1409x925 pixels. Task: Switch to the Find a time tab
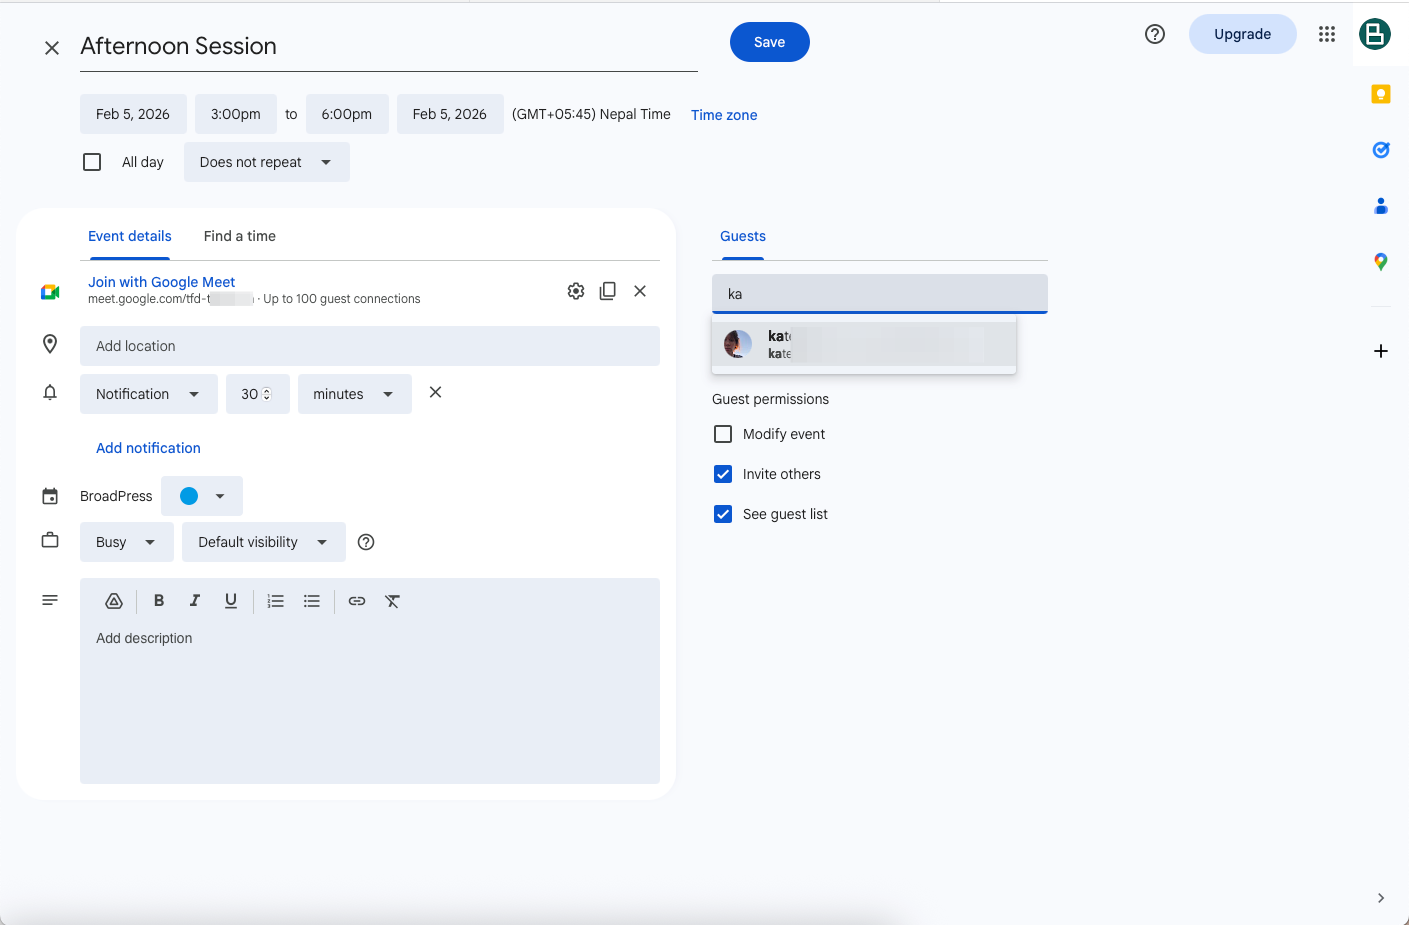click(x=239, y=236)
